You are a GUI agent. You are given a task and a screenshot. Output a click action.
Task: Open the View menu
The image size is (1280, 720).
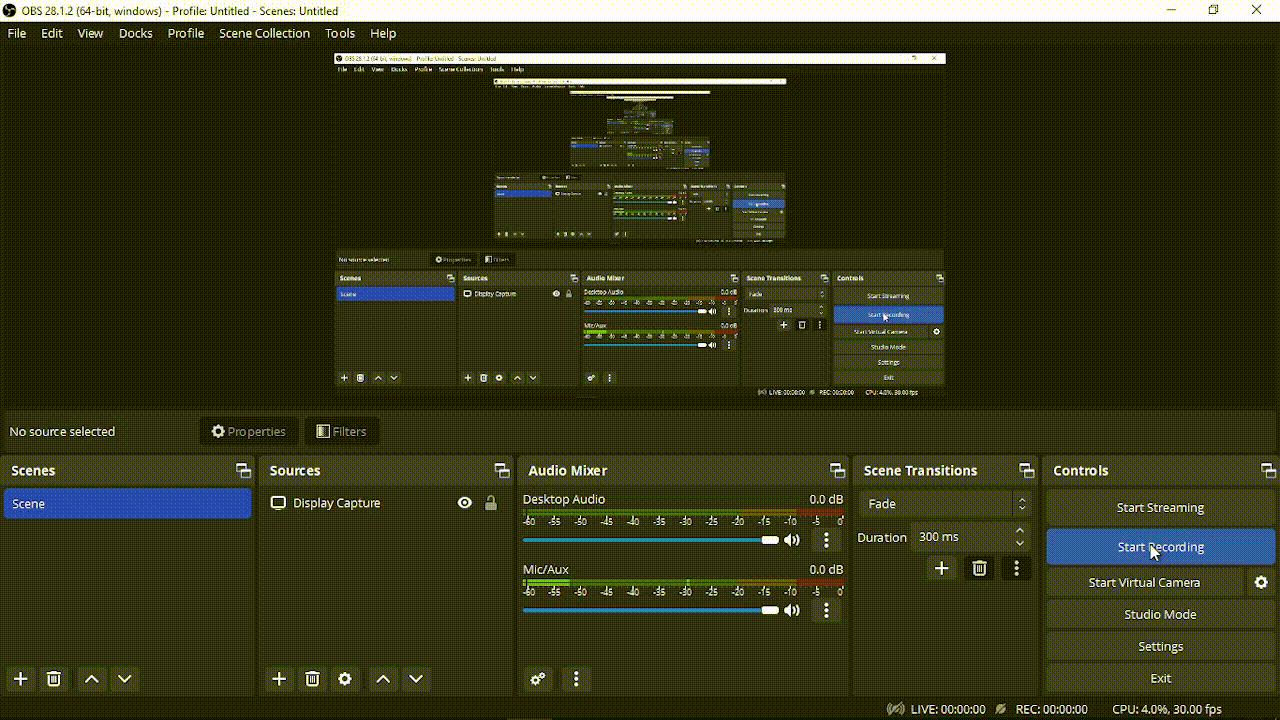pos(90,33)
